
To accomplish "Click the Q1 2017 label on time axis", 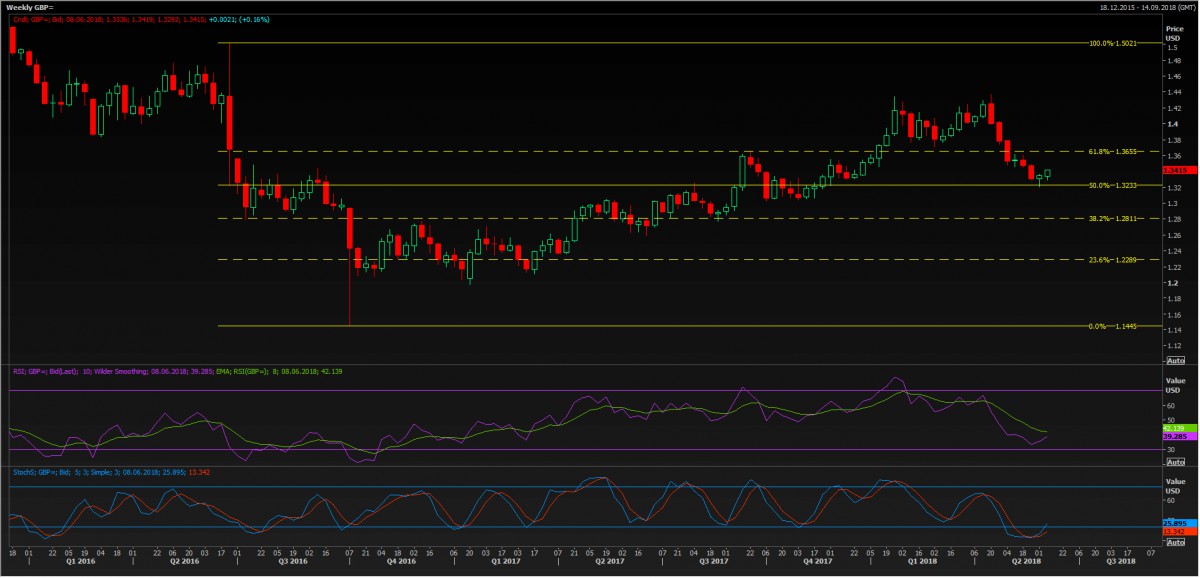I will pos(504,562).
